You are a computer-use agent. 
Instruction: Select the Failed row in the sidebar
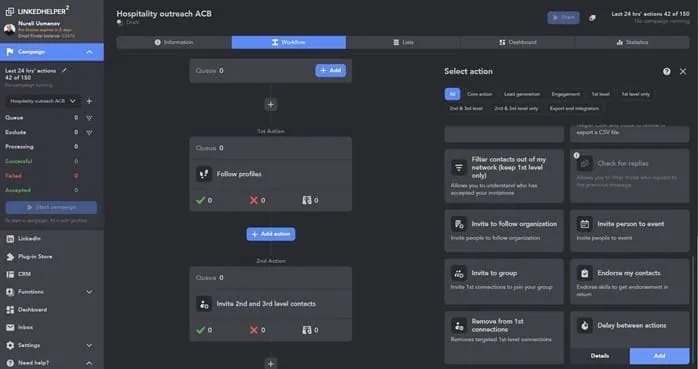[x=42, y=176]
